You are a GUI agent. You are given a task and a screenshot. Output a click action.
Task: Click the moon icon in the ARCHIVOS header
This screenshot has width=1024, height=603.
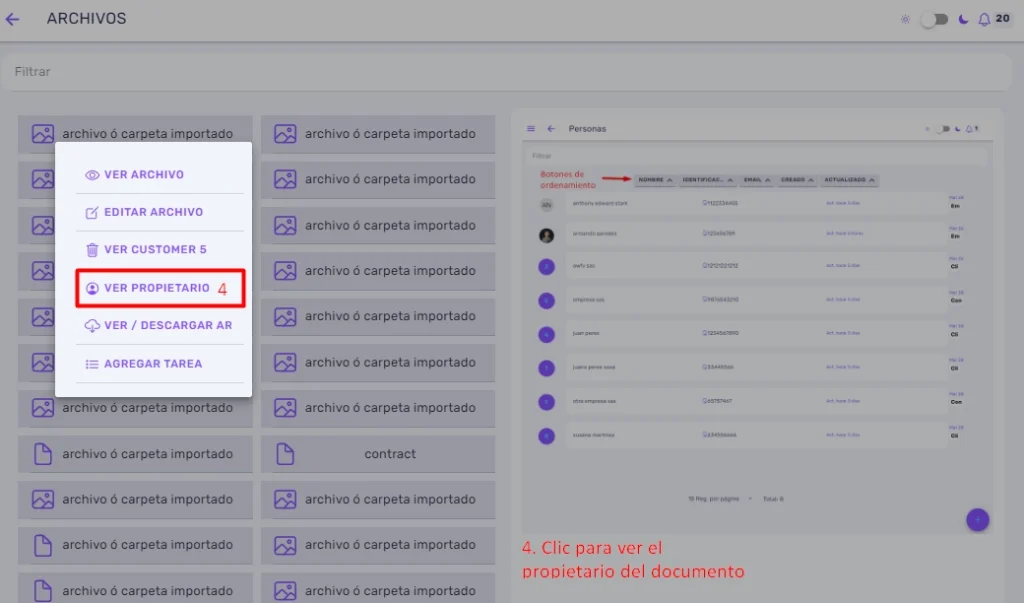pos(963,20)
